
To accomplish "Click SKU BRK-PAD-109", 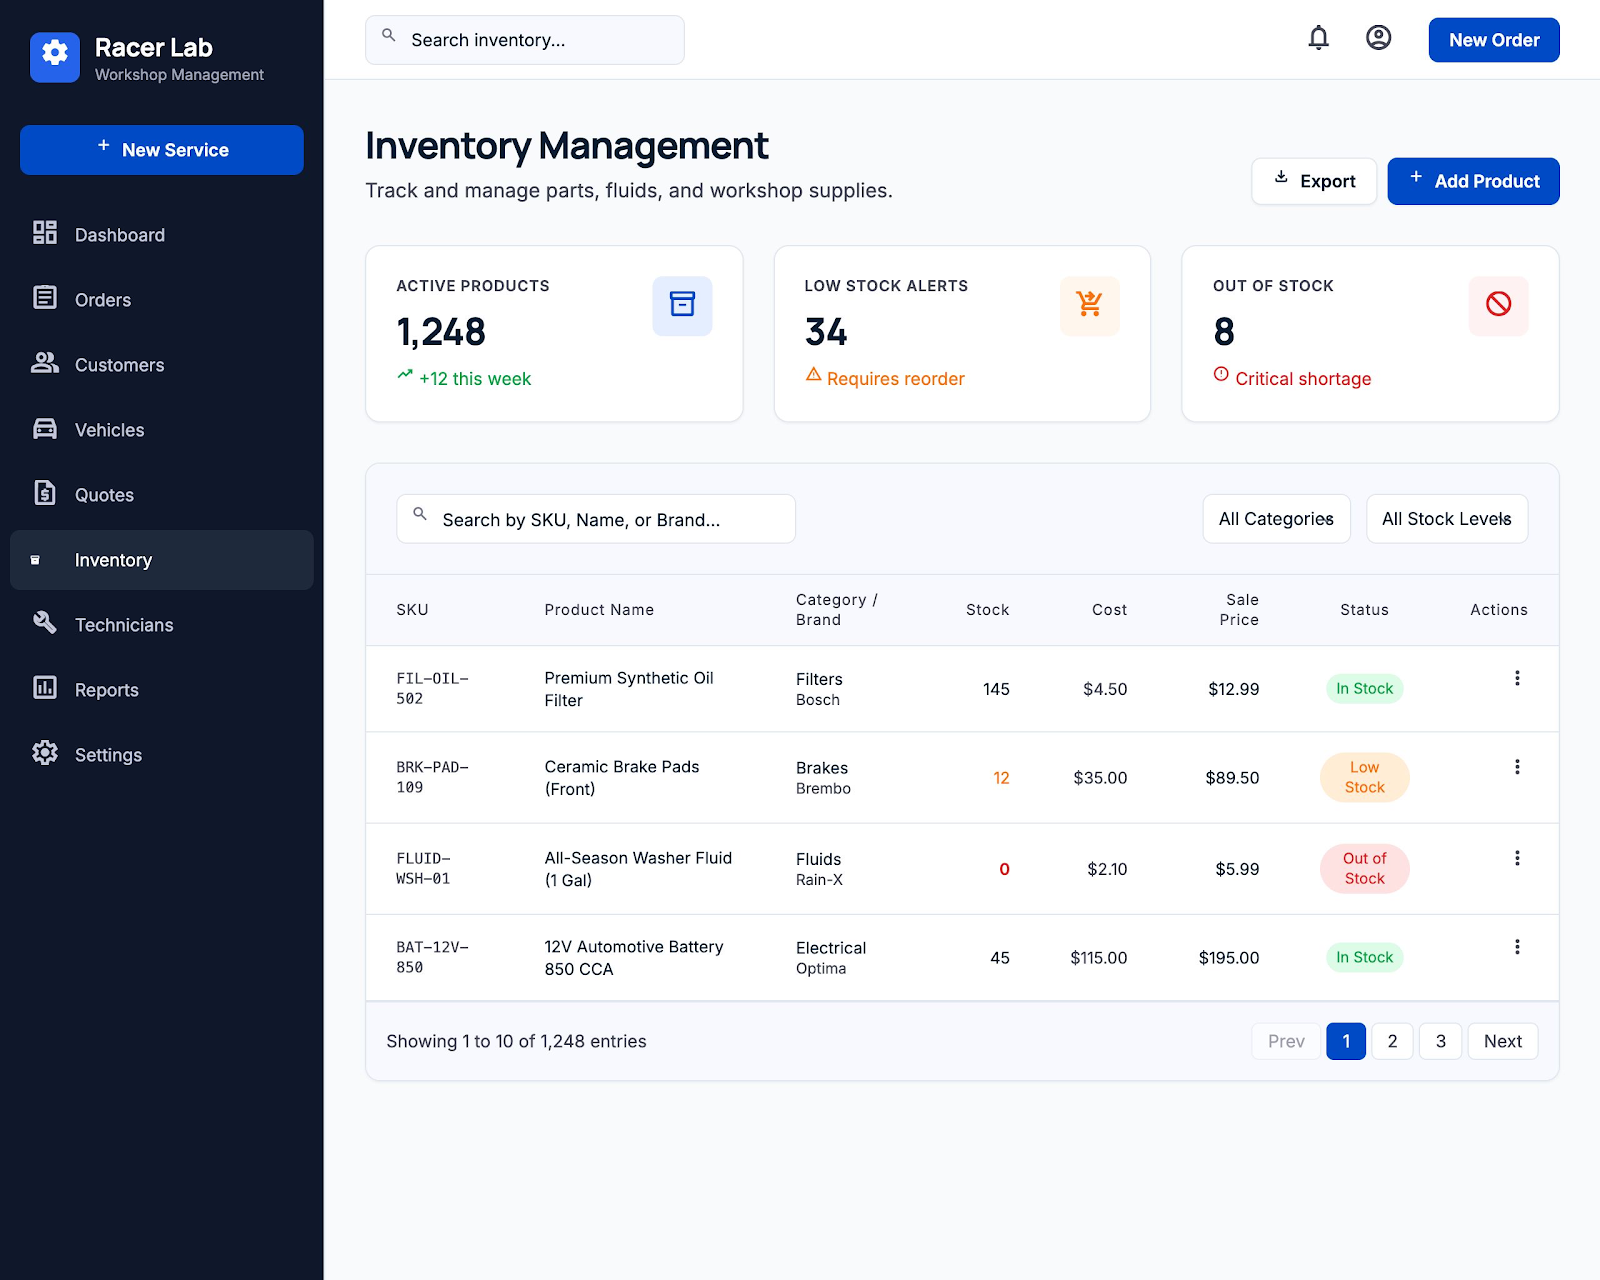I will pos(432,777).
